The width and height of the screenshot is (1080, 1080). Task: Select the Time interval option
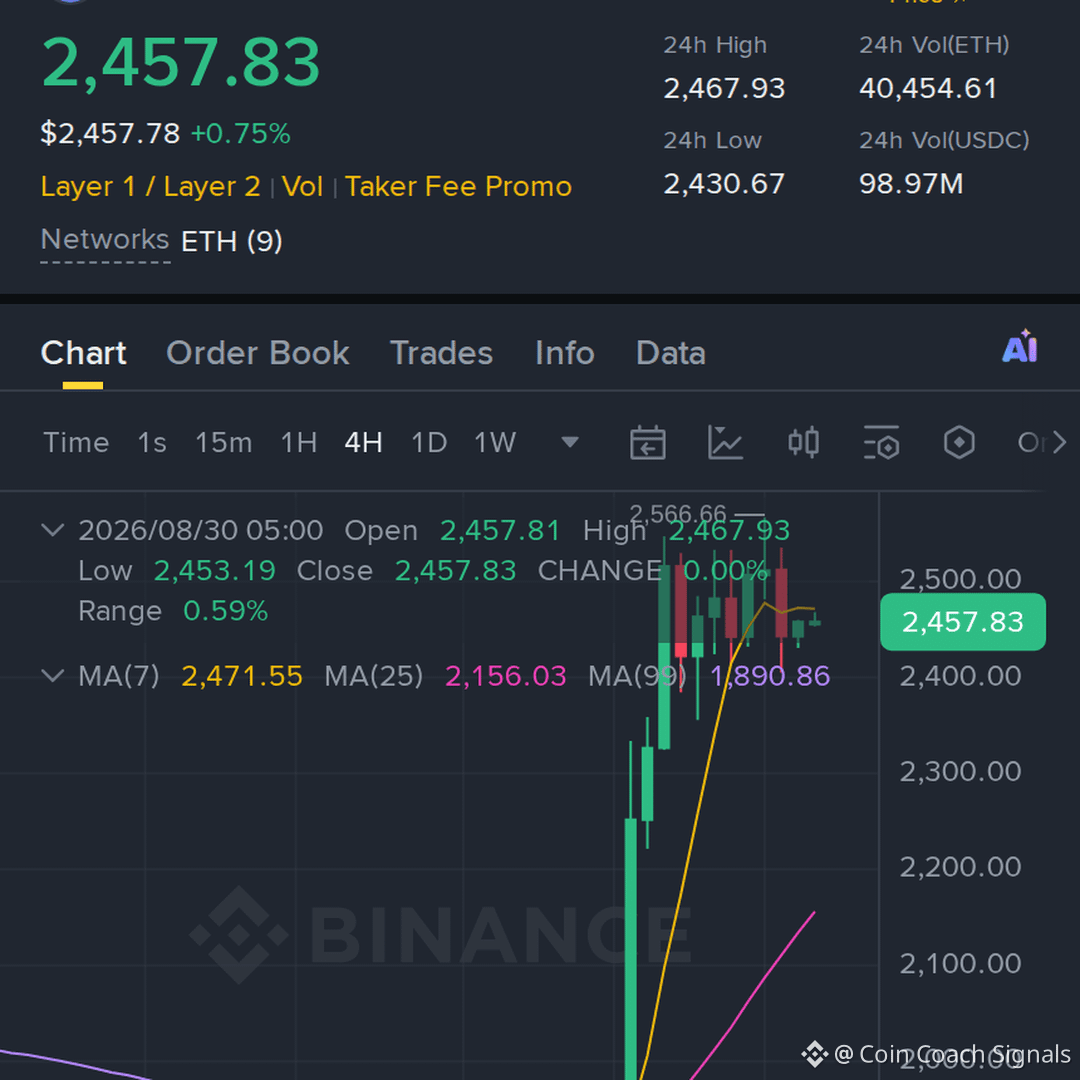click(76, 442)
